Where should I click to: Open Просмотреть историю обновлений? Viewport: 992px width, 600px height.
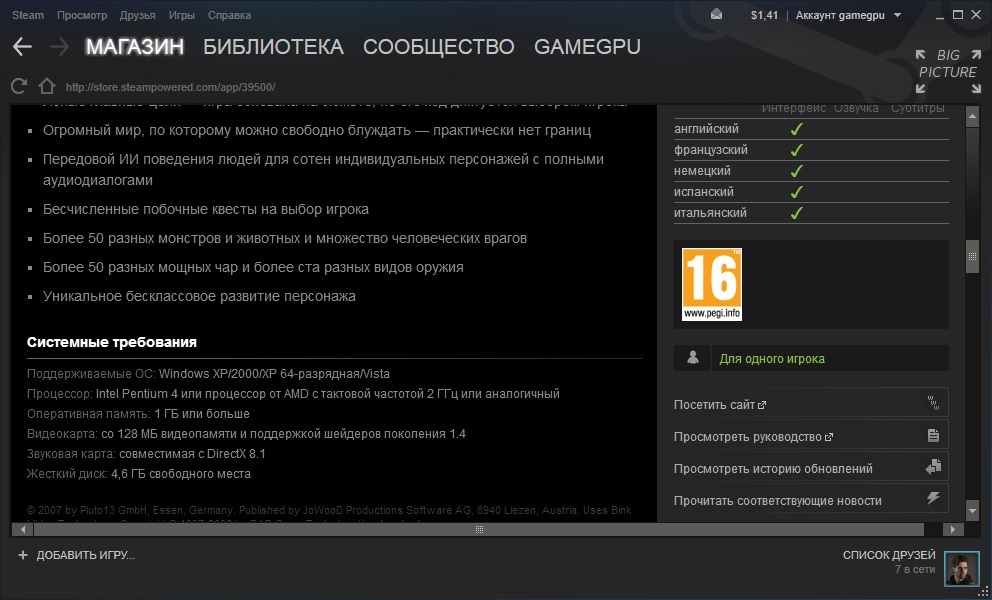point(773,469)
